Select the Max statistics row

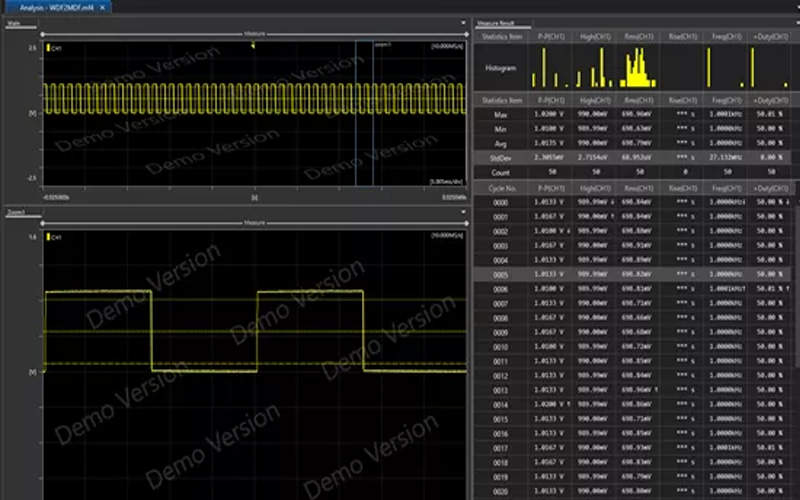pyautogui.click(x=633, y=114)
